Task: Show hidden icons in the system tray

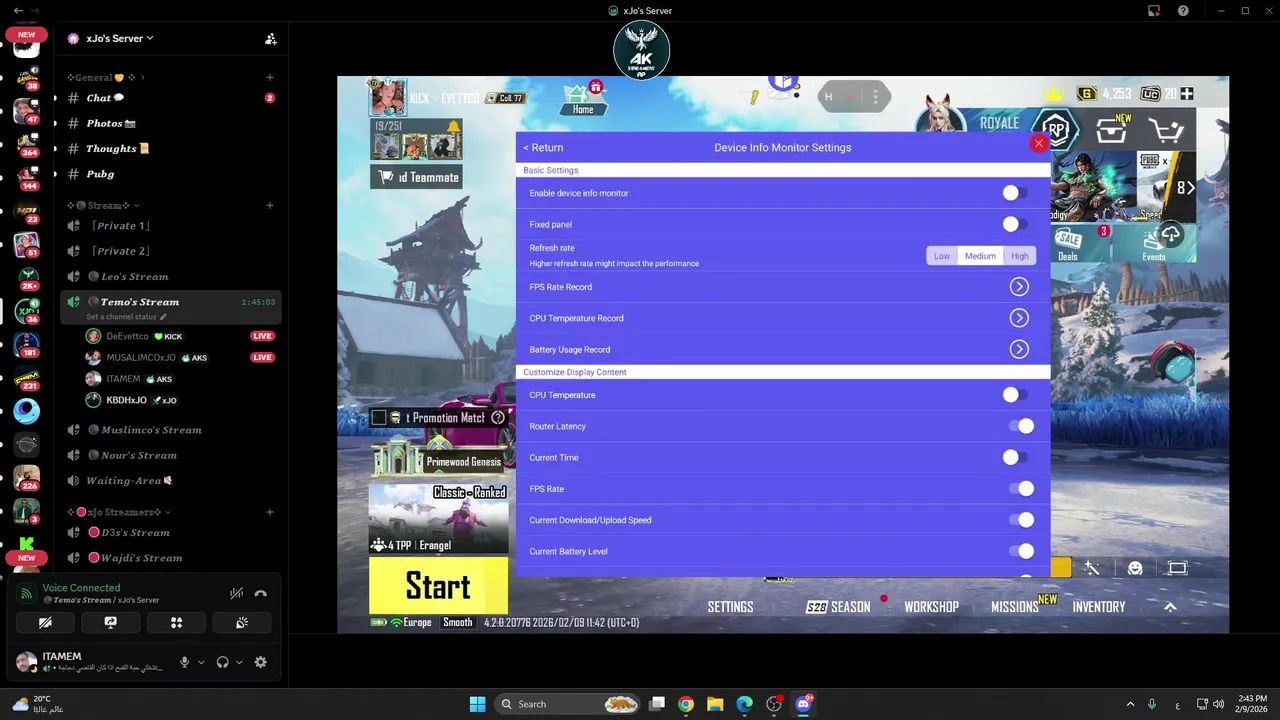Action: click(1131, 704)
